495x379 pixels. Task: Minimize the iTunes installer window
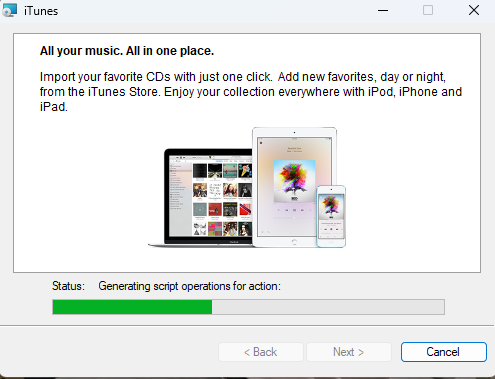coord(383,10)
